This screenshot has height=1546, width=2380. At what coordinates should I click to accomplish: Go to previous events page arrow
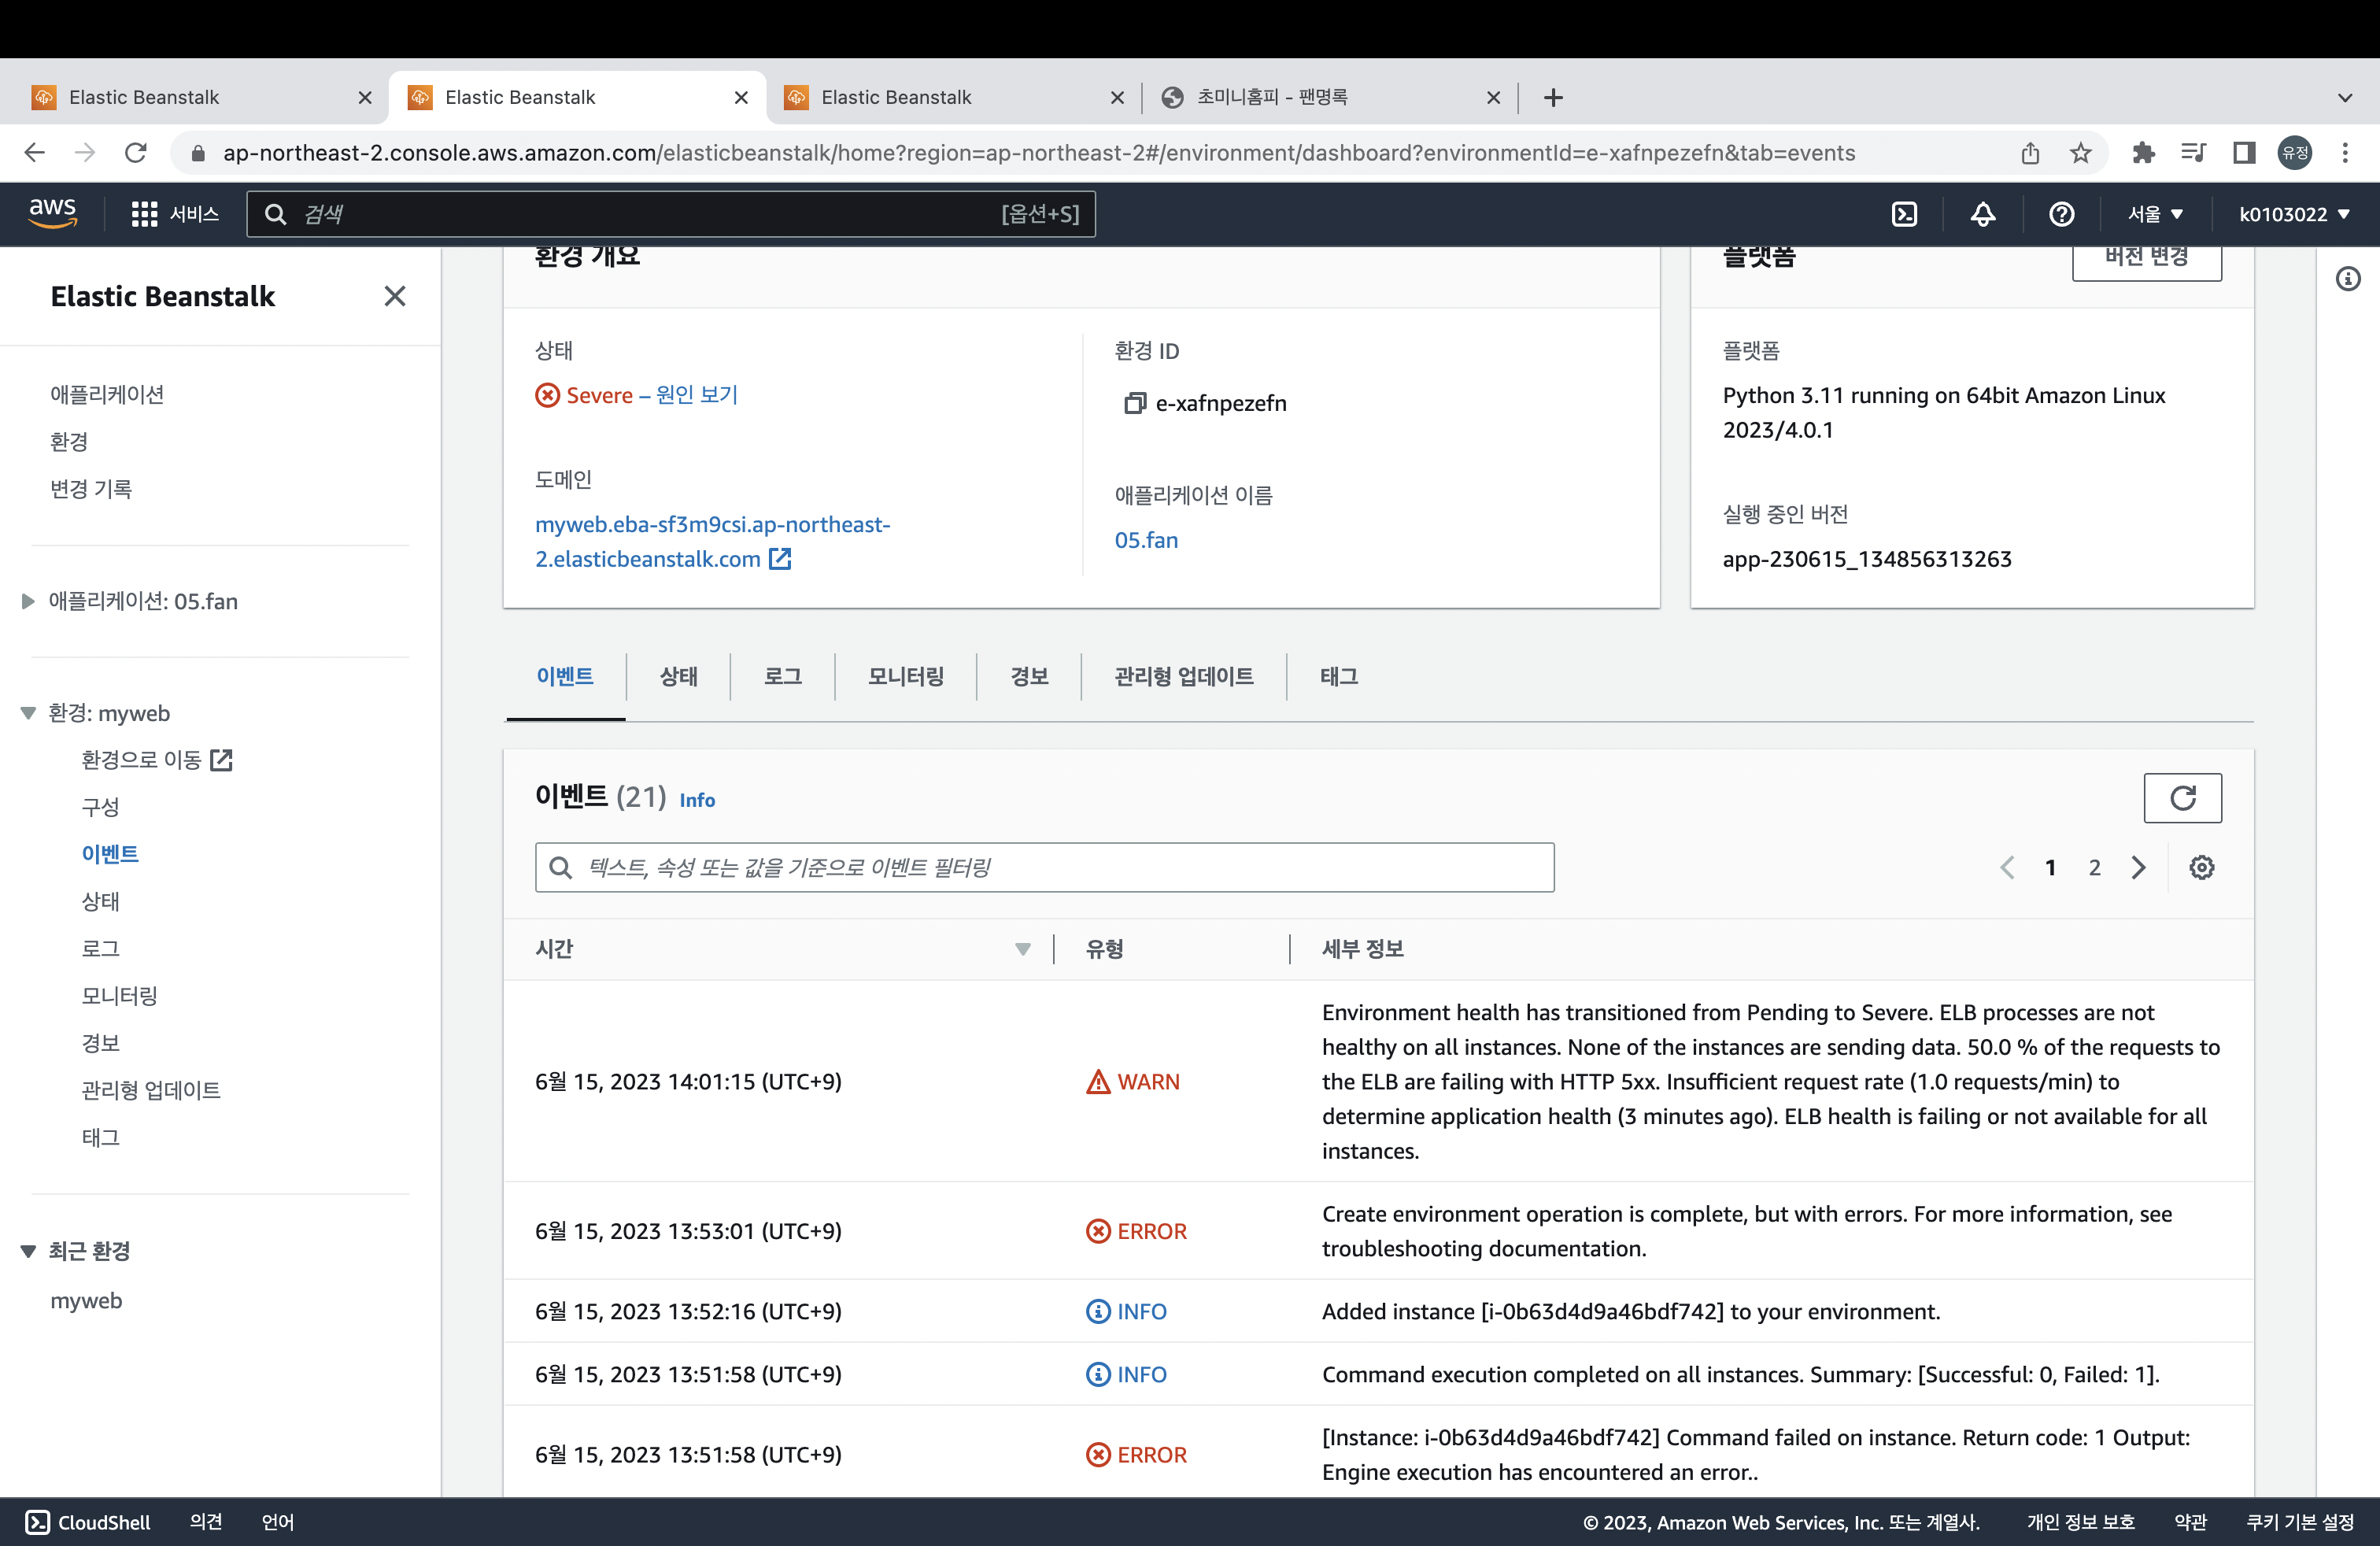(2007, 867)
